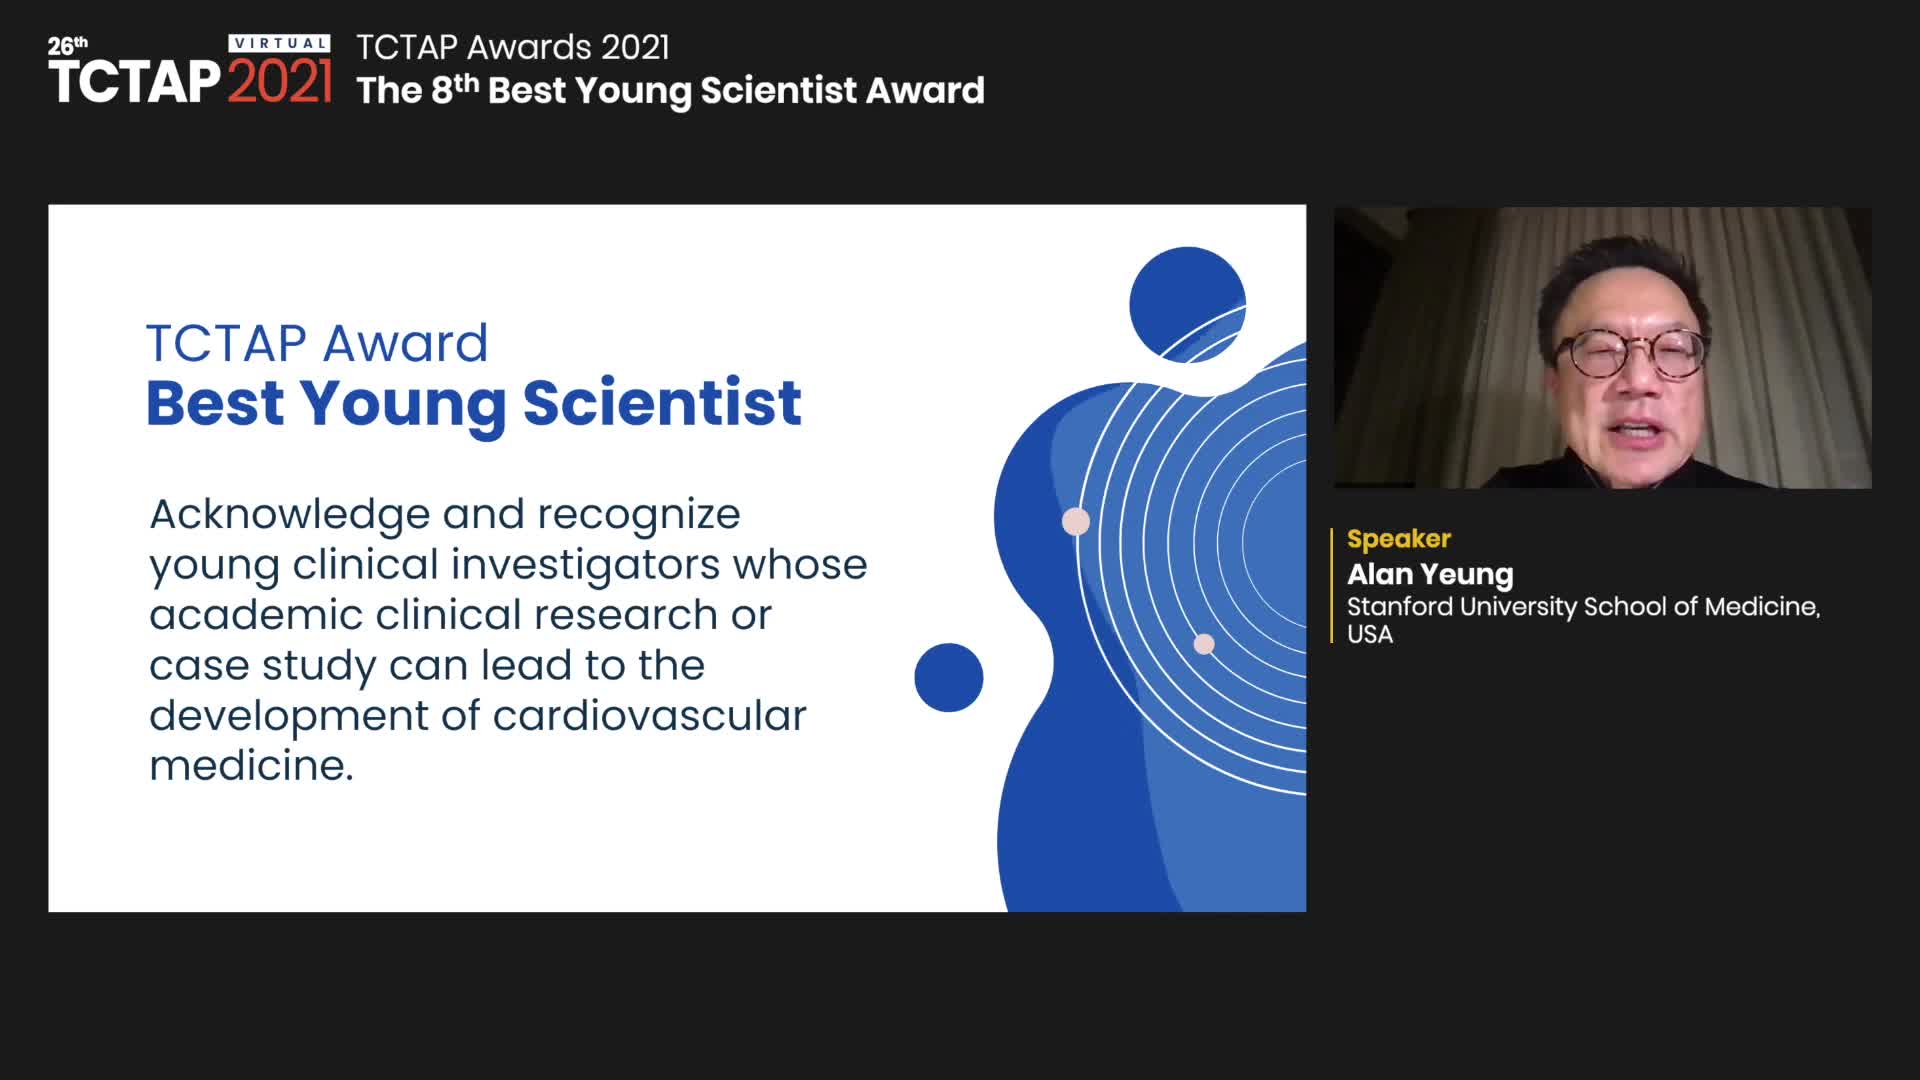The height and width of the screenshot is (1080, 1920).
Task: Click the Alan Yeung speaker name
Action: (x=1430, y=574)
